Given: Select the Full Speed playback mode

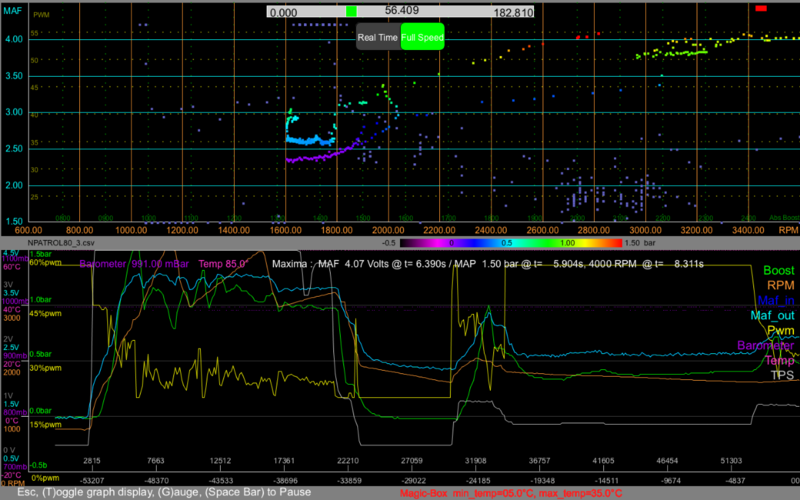Looking at the screenshot, I should click(421, 36).
